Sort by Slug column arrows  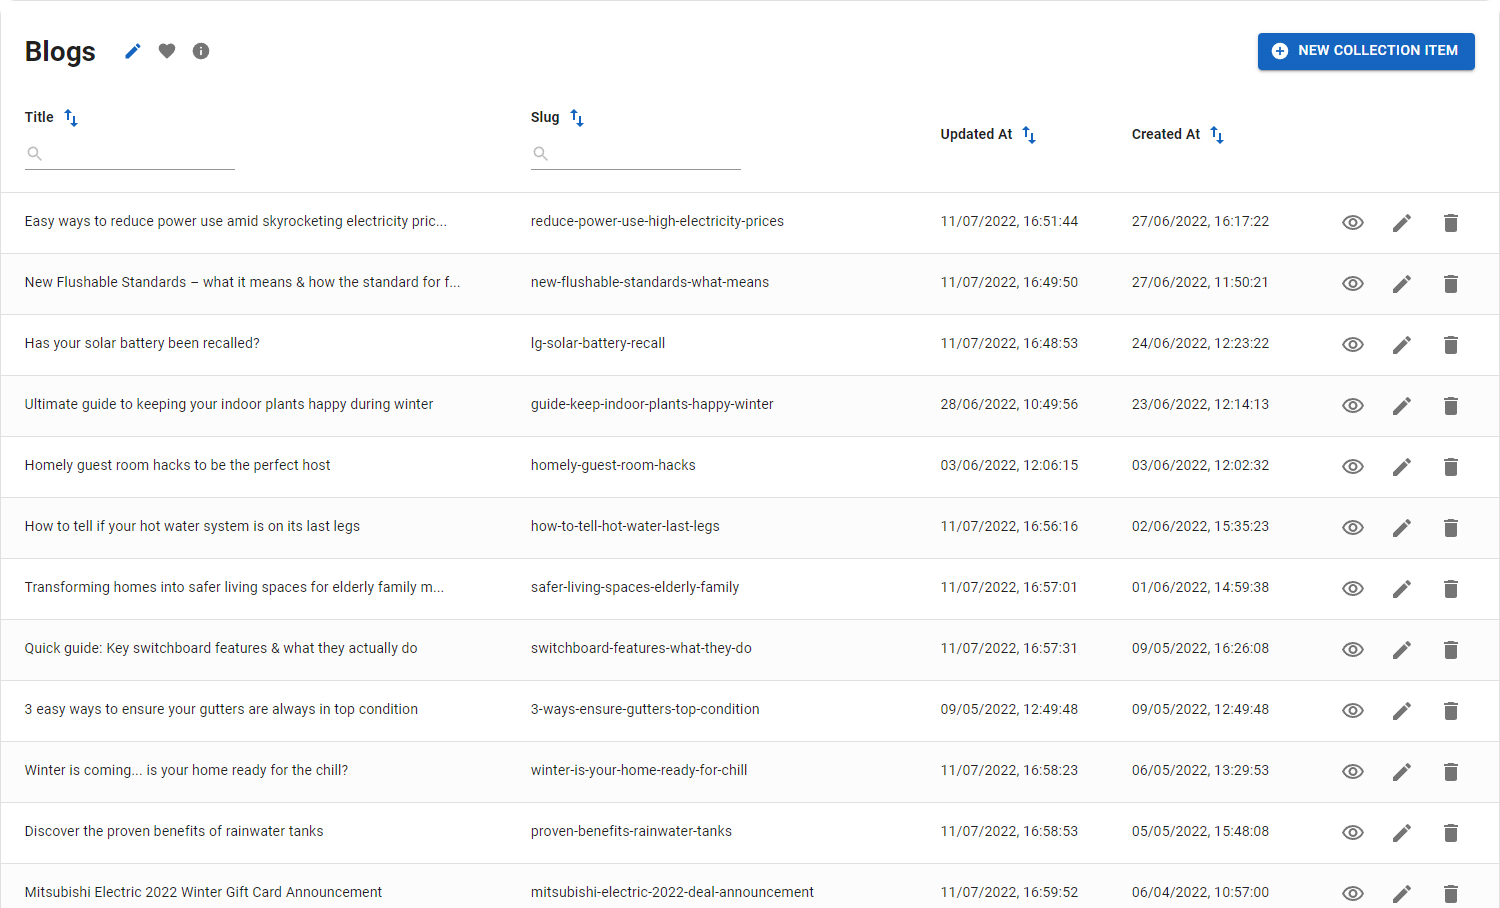[x=577, y=117]
